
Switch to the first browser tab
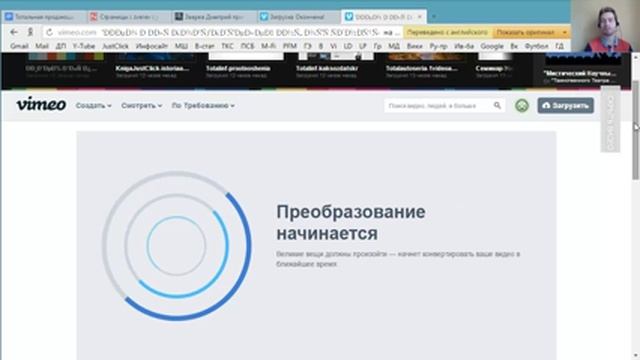(43, 17)
